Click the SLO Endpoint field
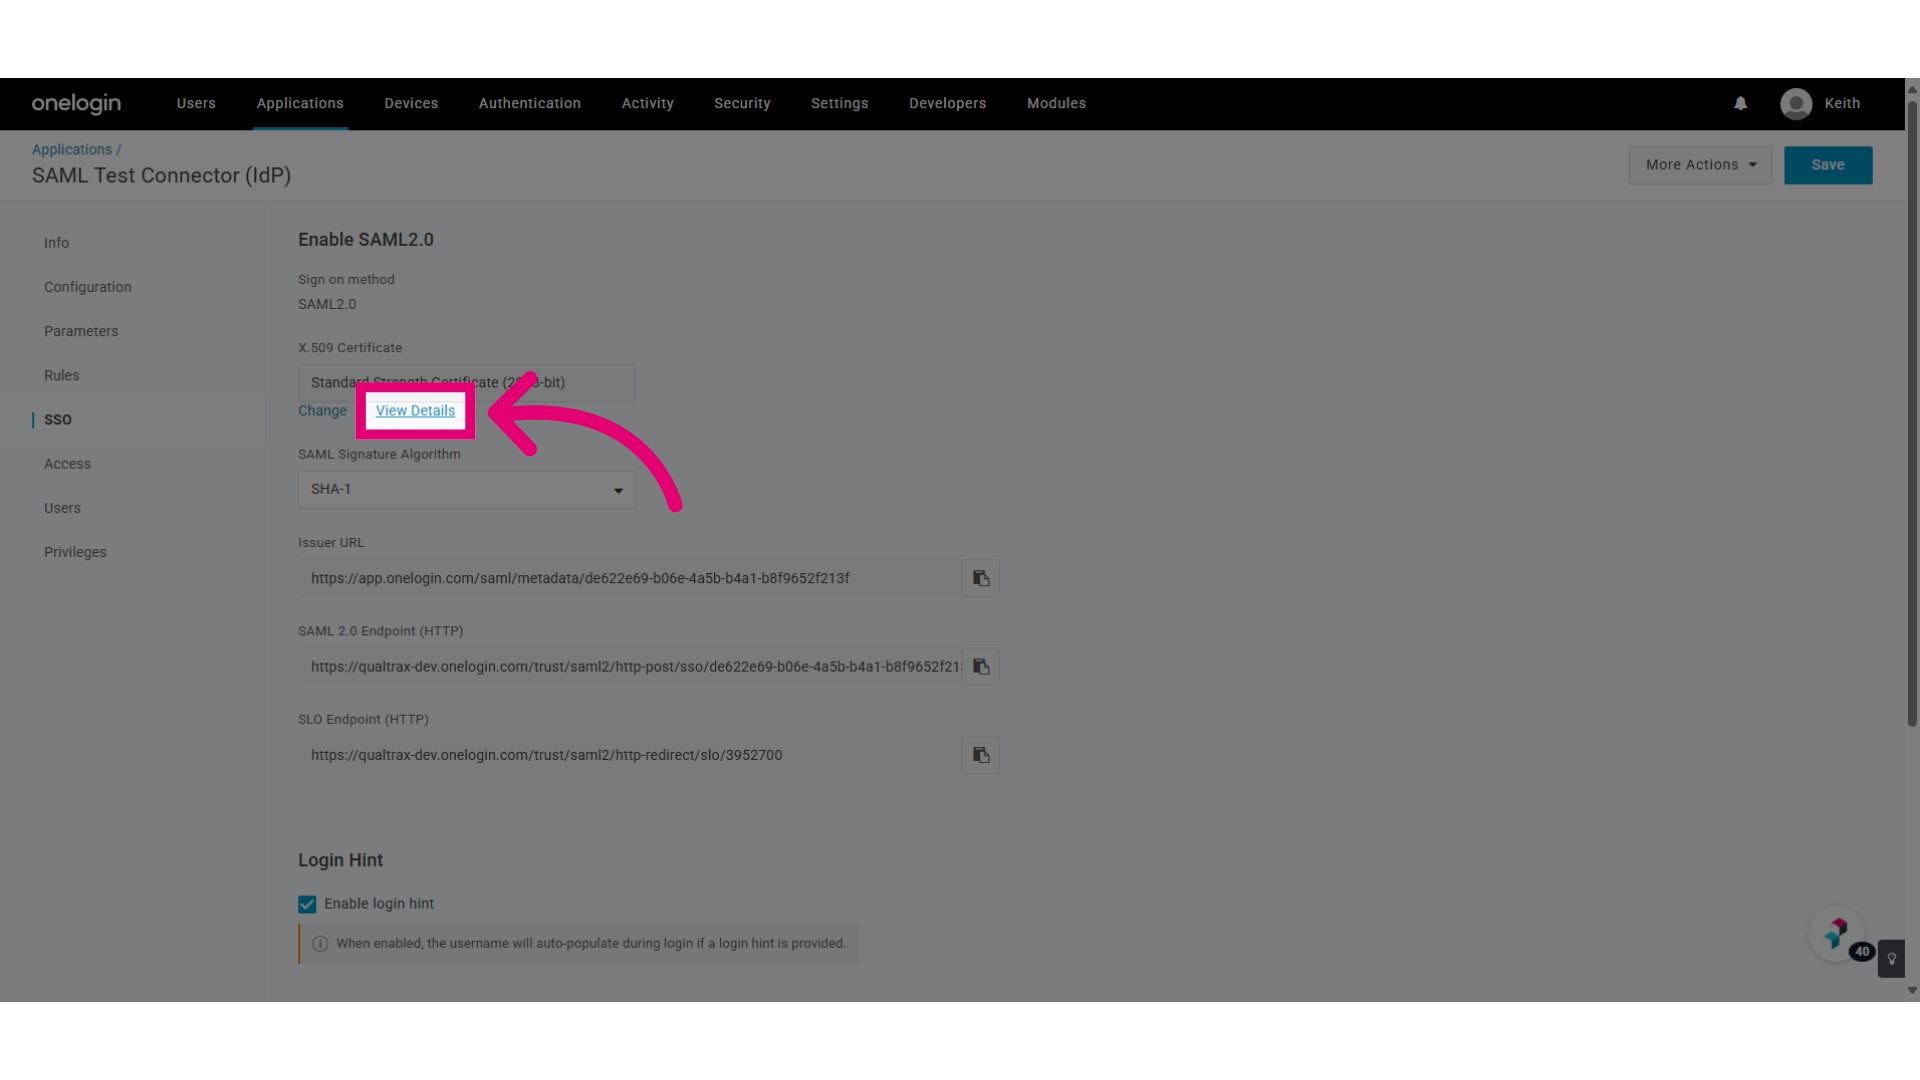 tap(630, 755)
